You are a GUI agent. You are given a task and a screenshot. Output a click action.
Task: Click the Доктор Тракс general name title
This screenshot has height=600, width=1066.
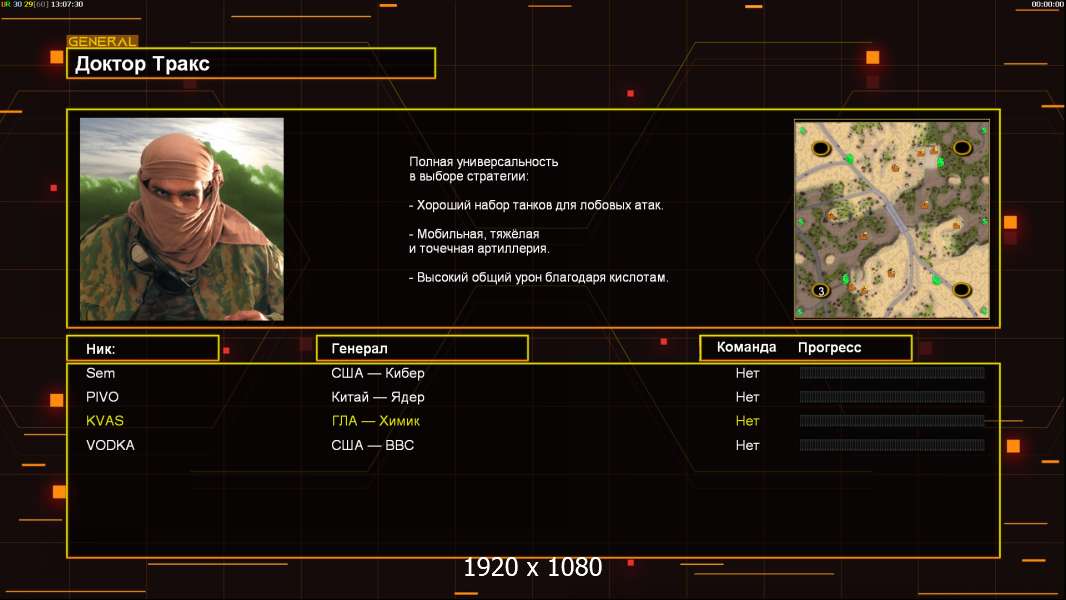142,64
